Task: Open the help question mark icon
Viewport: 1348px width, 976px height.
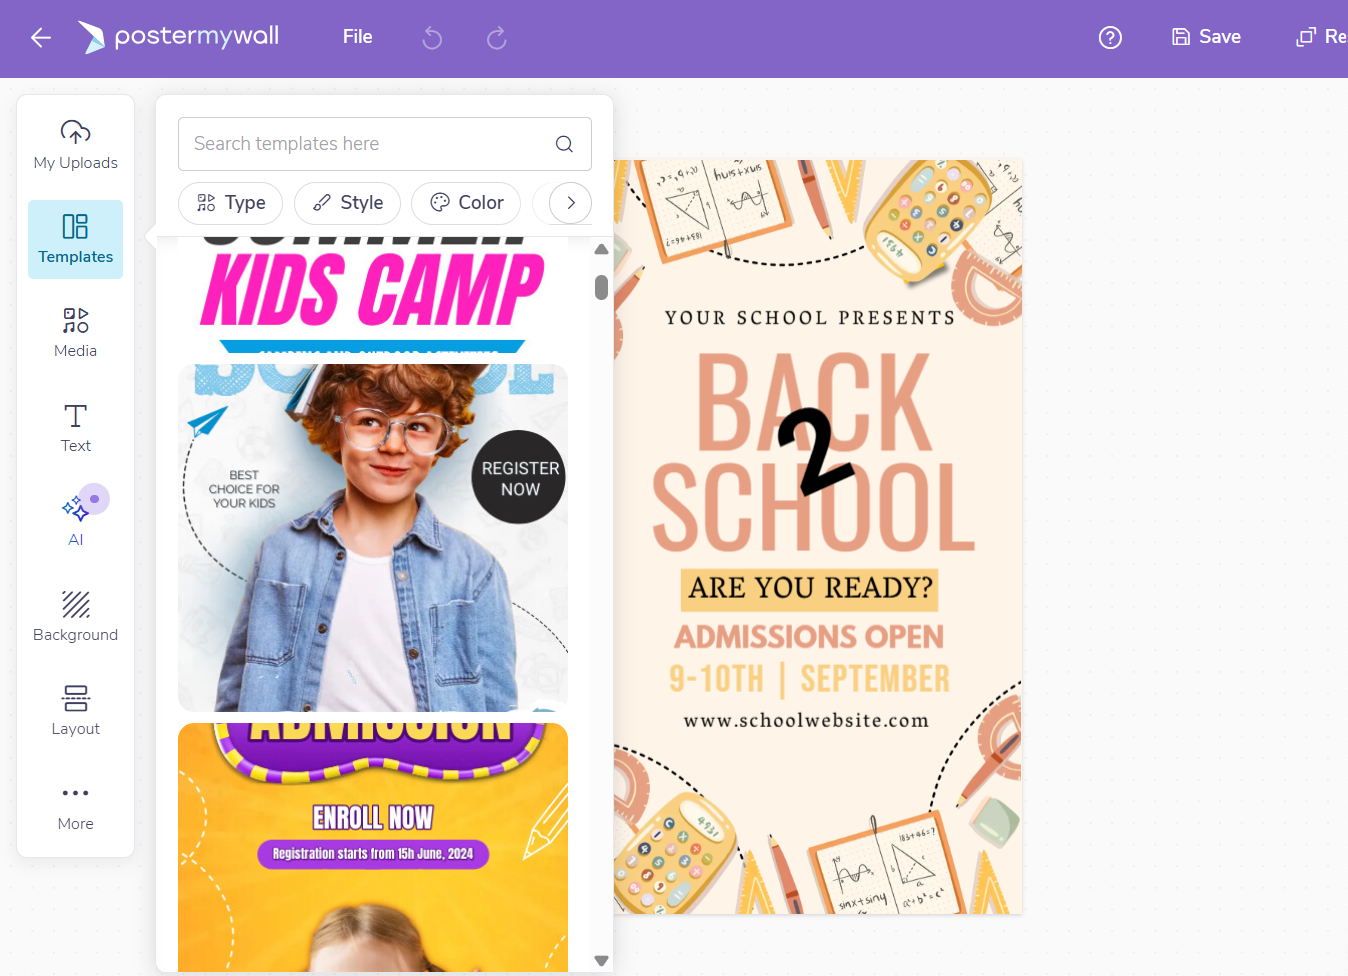Action: 1110,38
